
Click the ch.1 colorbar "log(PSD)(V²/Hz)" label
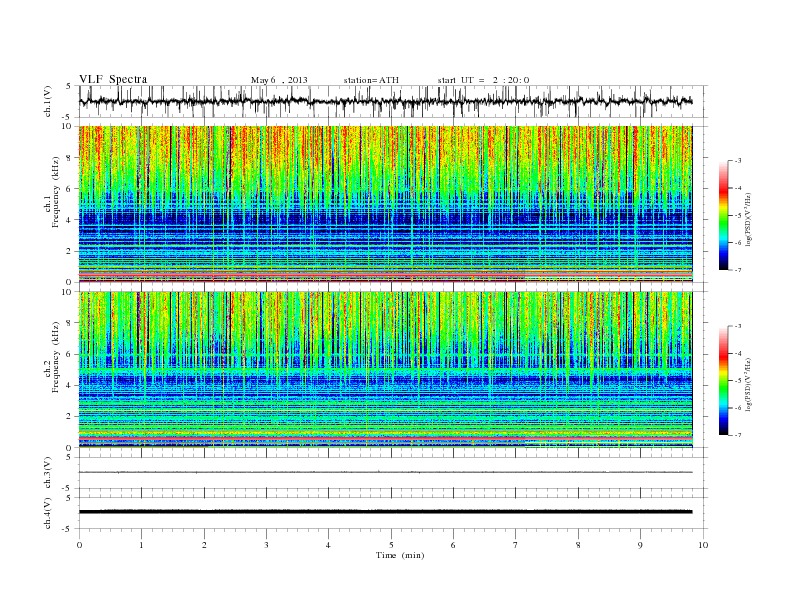749,218
